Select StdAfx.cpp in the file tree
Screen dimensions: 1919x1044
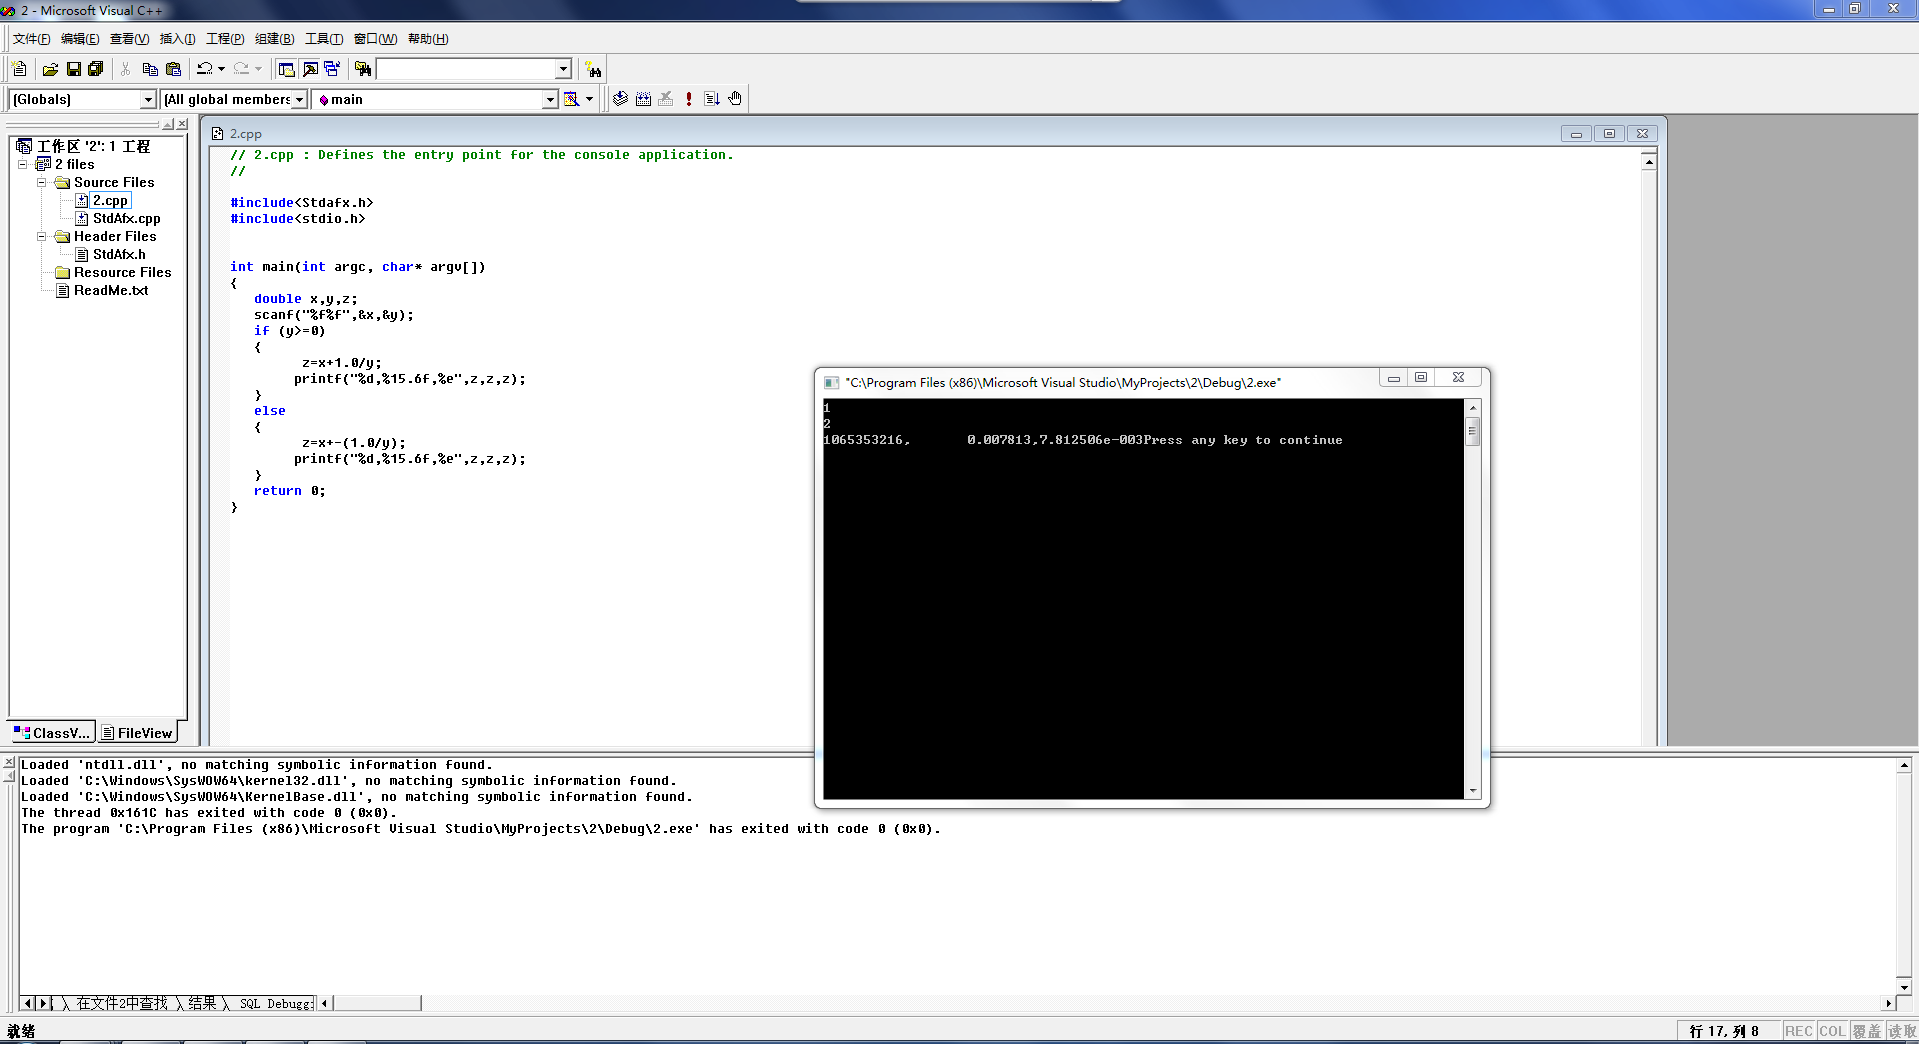click(x=126, y=218)
